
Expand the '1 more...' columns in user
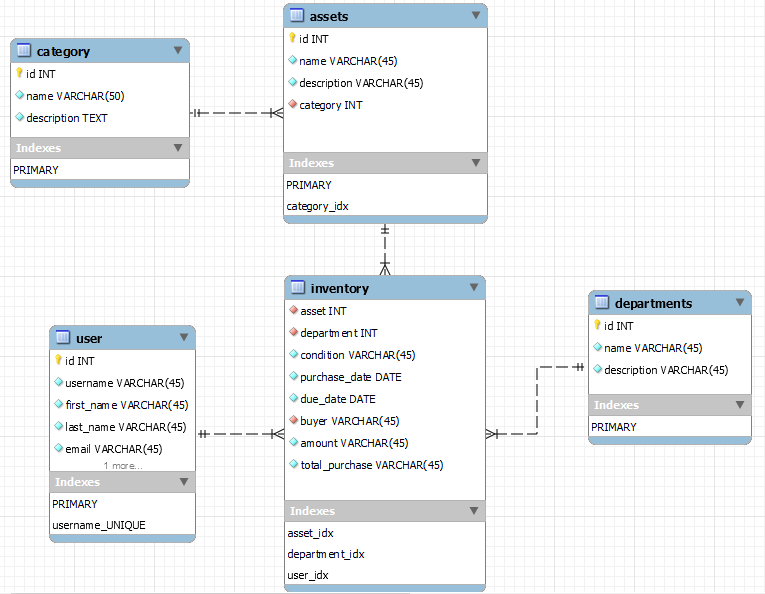[x=122, y=466]
